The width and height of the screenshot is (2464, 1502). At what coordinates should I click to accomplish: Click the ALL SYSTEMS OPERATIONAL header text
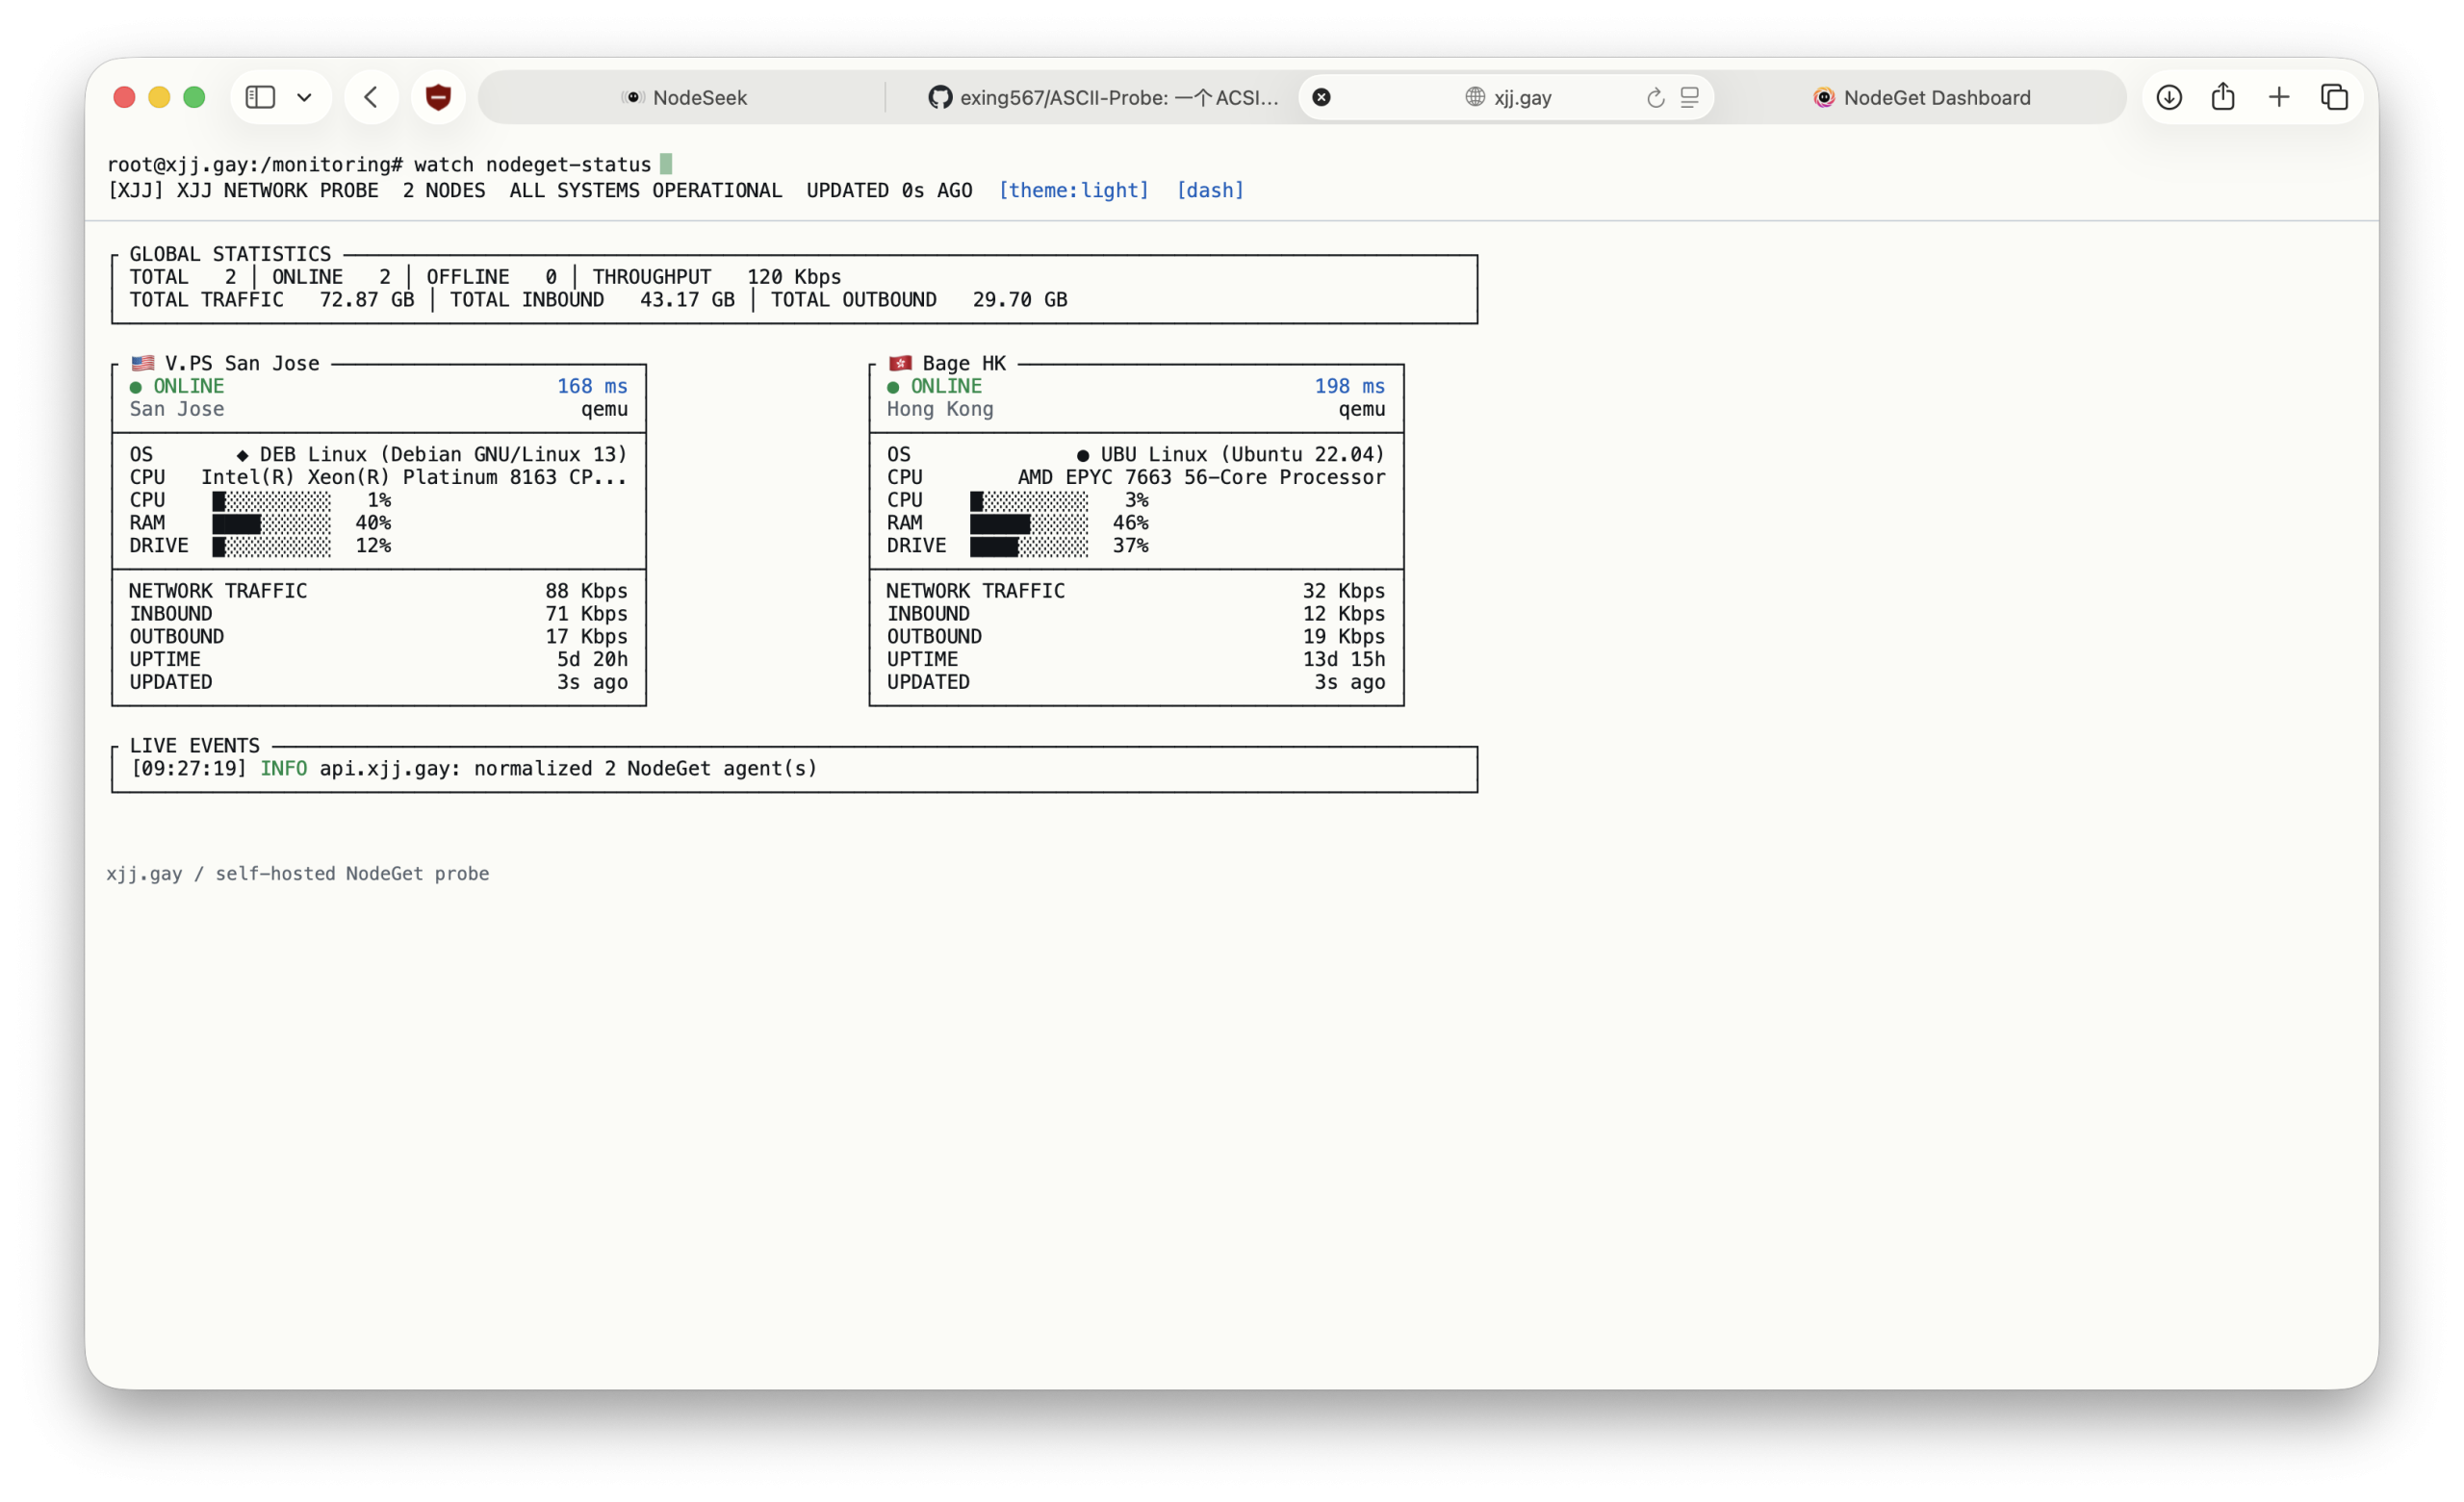click(645, 190)
